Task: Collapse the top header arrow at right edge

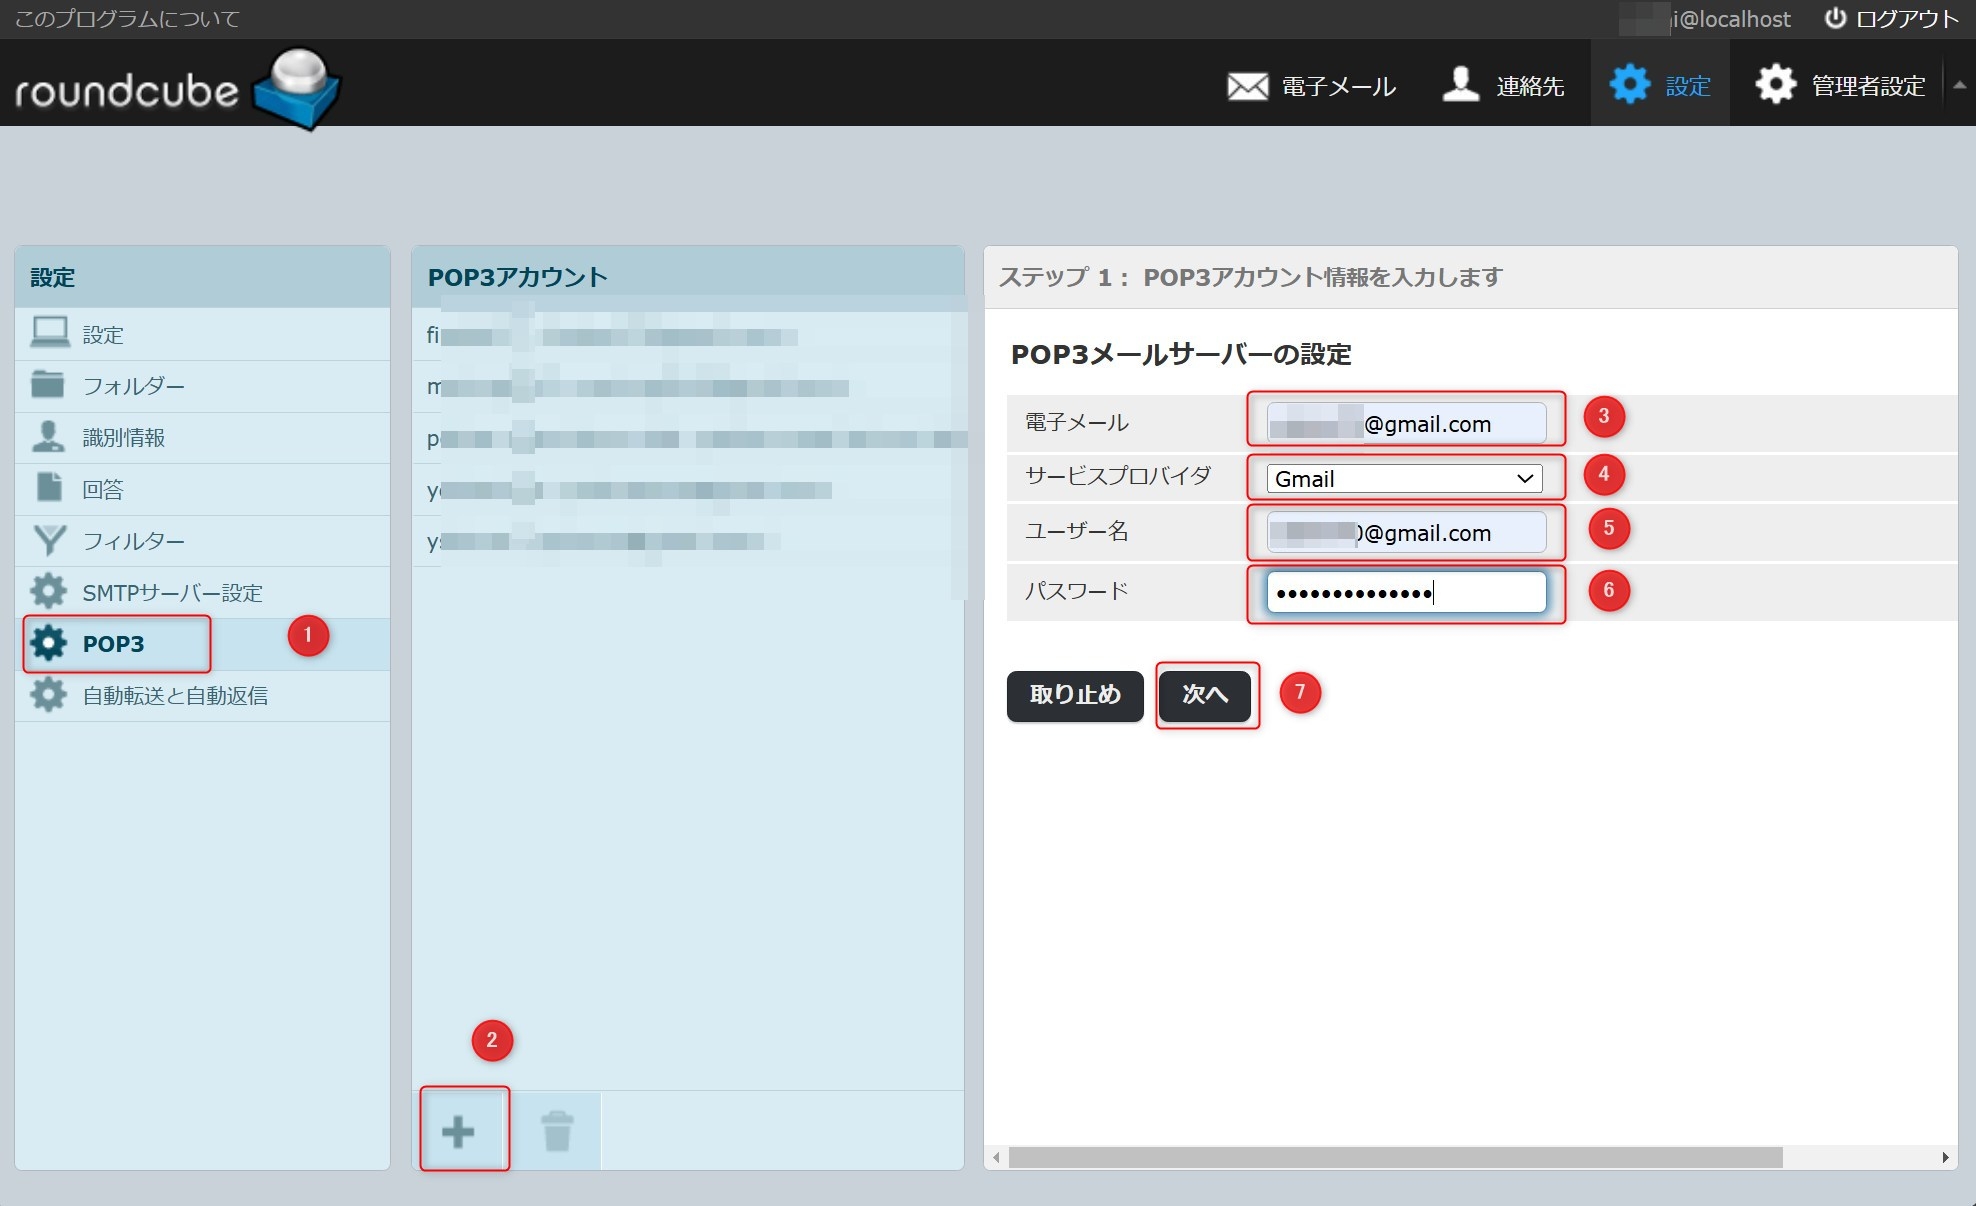Action: point(1959,86)
